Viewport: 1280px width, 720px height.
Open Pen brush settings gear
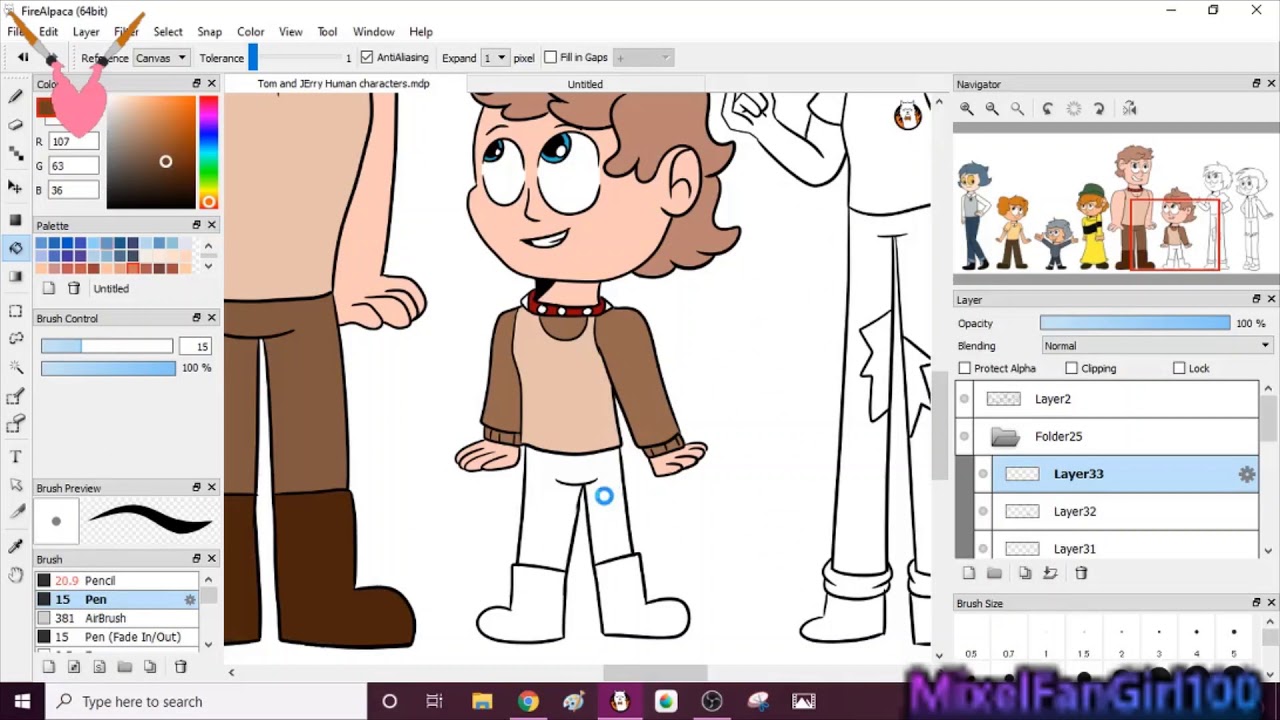[190, 600]
